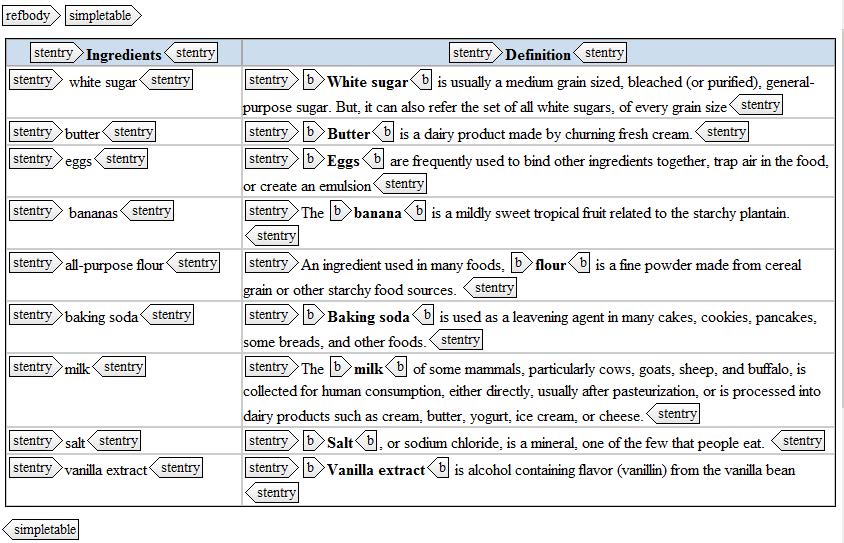Screen dimensions: 844x543
Task: Click the Definition column header text
Action: (x=538, y=55)
